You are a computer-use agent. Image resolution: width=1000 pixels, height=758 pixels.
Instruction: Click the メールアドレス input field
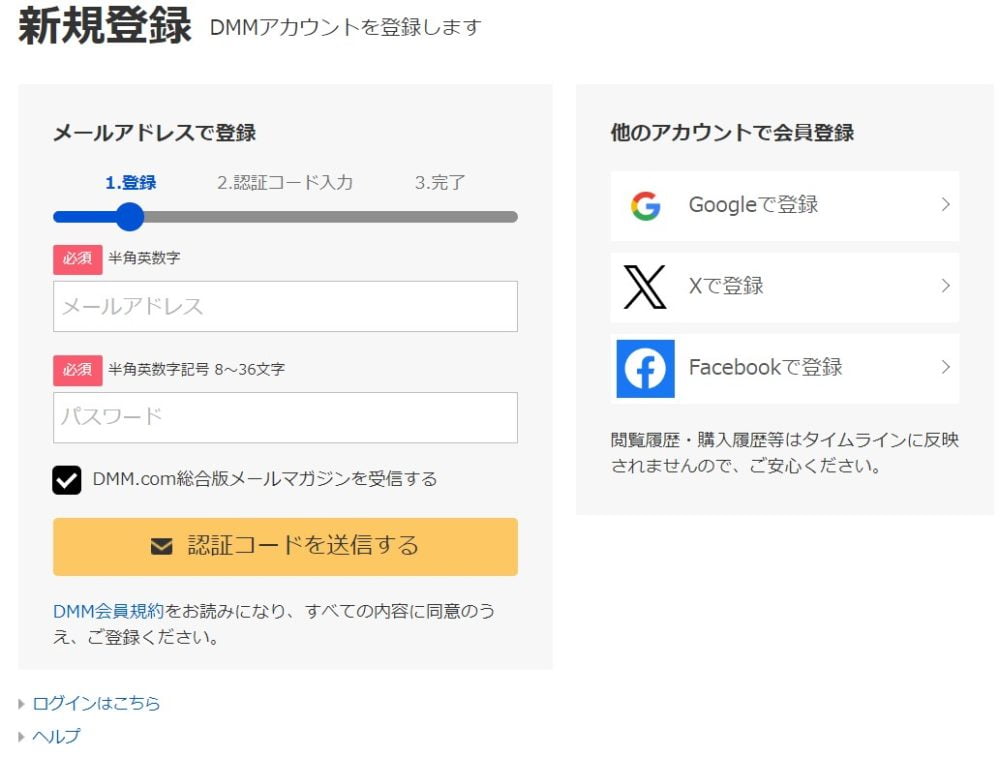(285, 306)
